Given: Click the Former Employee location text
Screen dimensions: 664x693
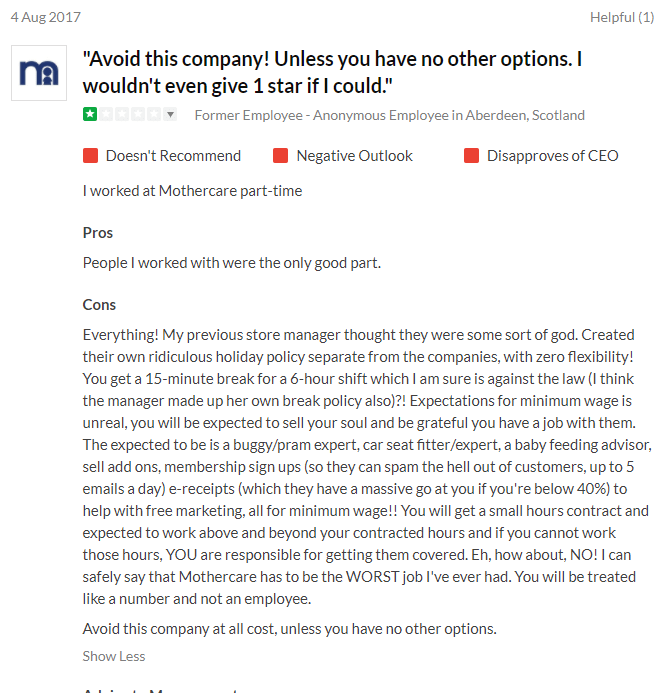Looking at the screenshot, I should point(389,115).
